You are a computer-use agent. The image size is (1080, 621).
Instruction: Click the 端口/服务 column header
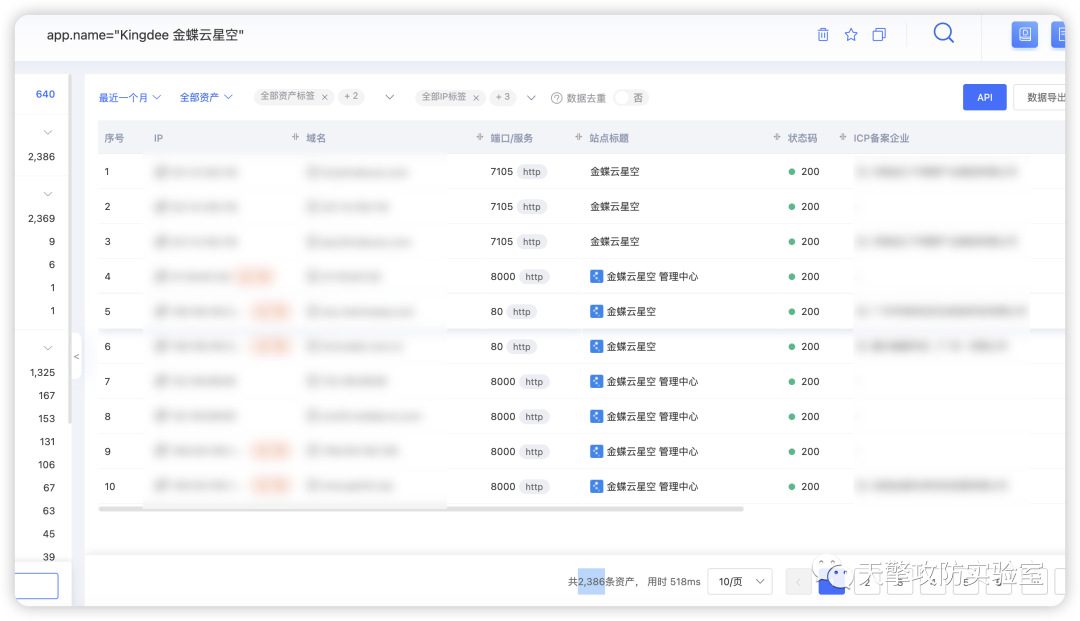pos(512,138)
